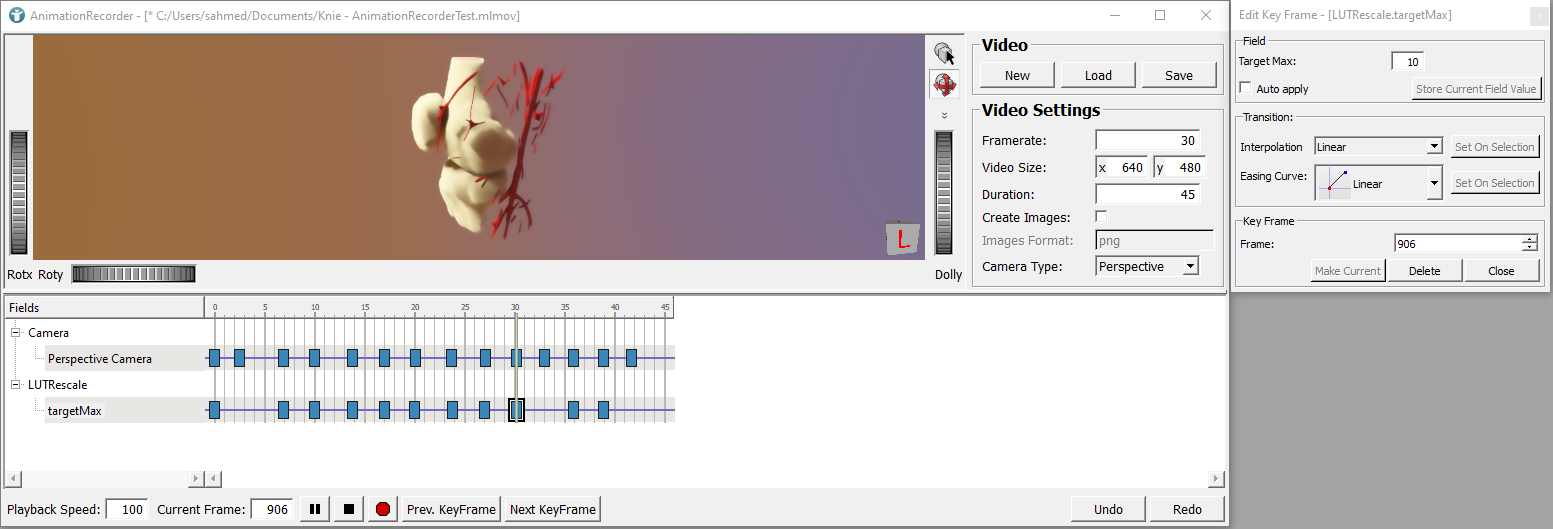Click the AnimationRecorder app icon in title bar
Viewport: 1553px width, 529px height.
coord(16,16)
